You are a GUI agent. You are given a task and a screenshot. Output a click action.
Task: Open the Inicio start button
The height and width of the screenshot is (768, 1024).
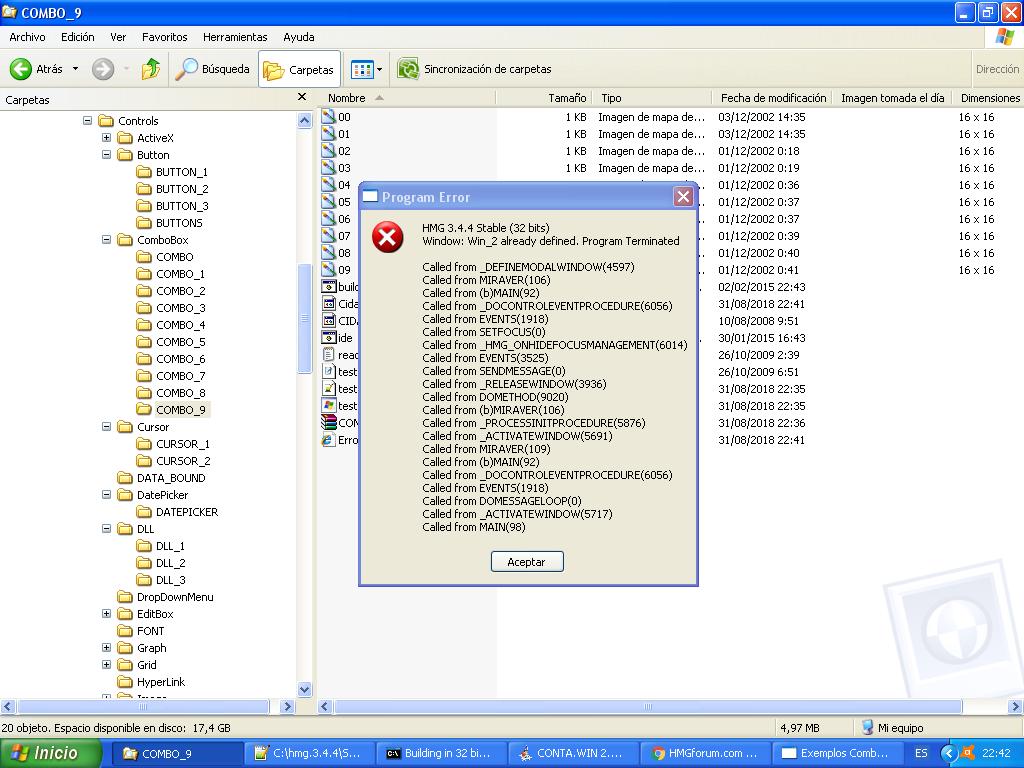tap(49, 753)
